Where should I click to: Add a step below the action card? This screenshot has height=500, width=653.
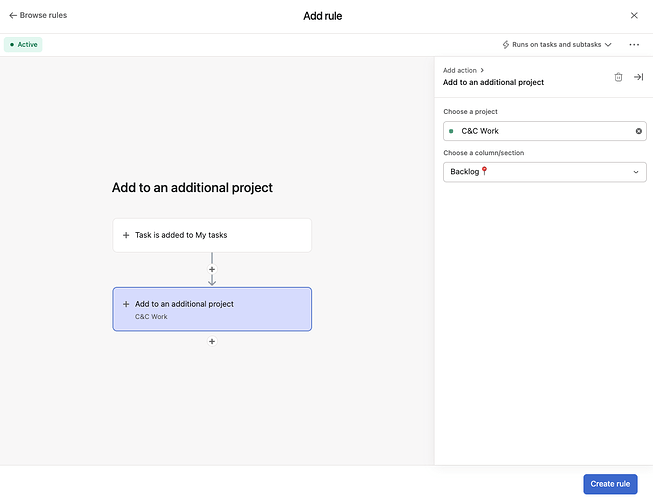tap(212, 341)
